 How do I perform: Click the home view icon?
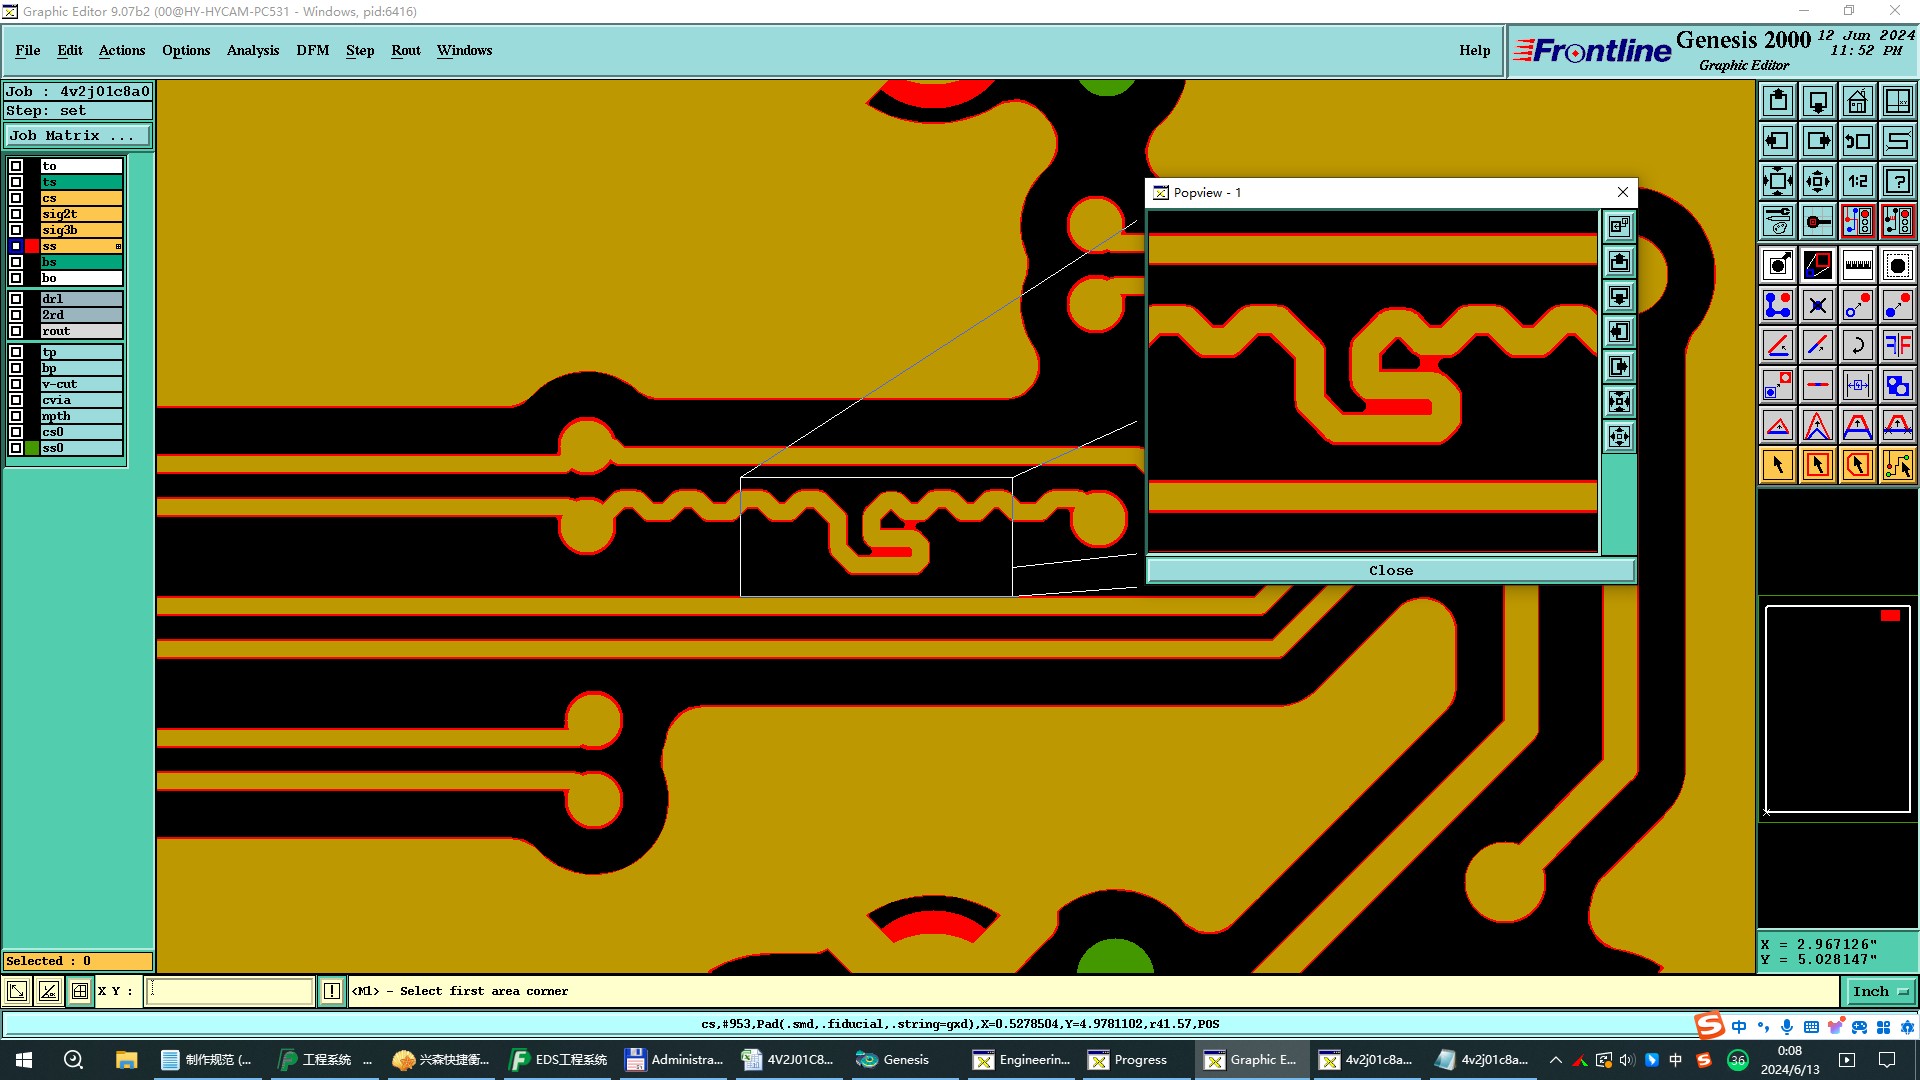coord(1858,101)
